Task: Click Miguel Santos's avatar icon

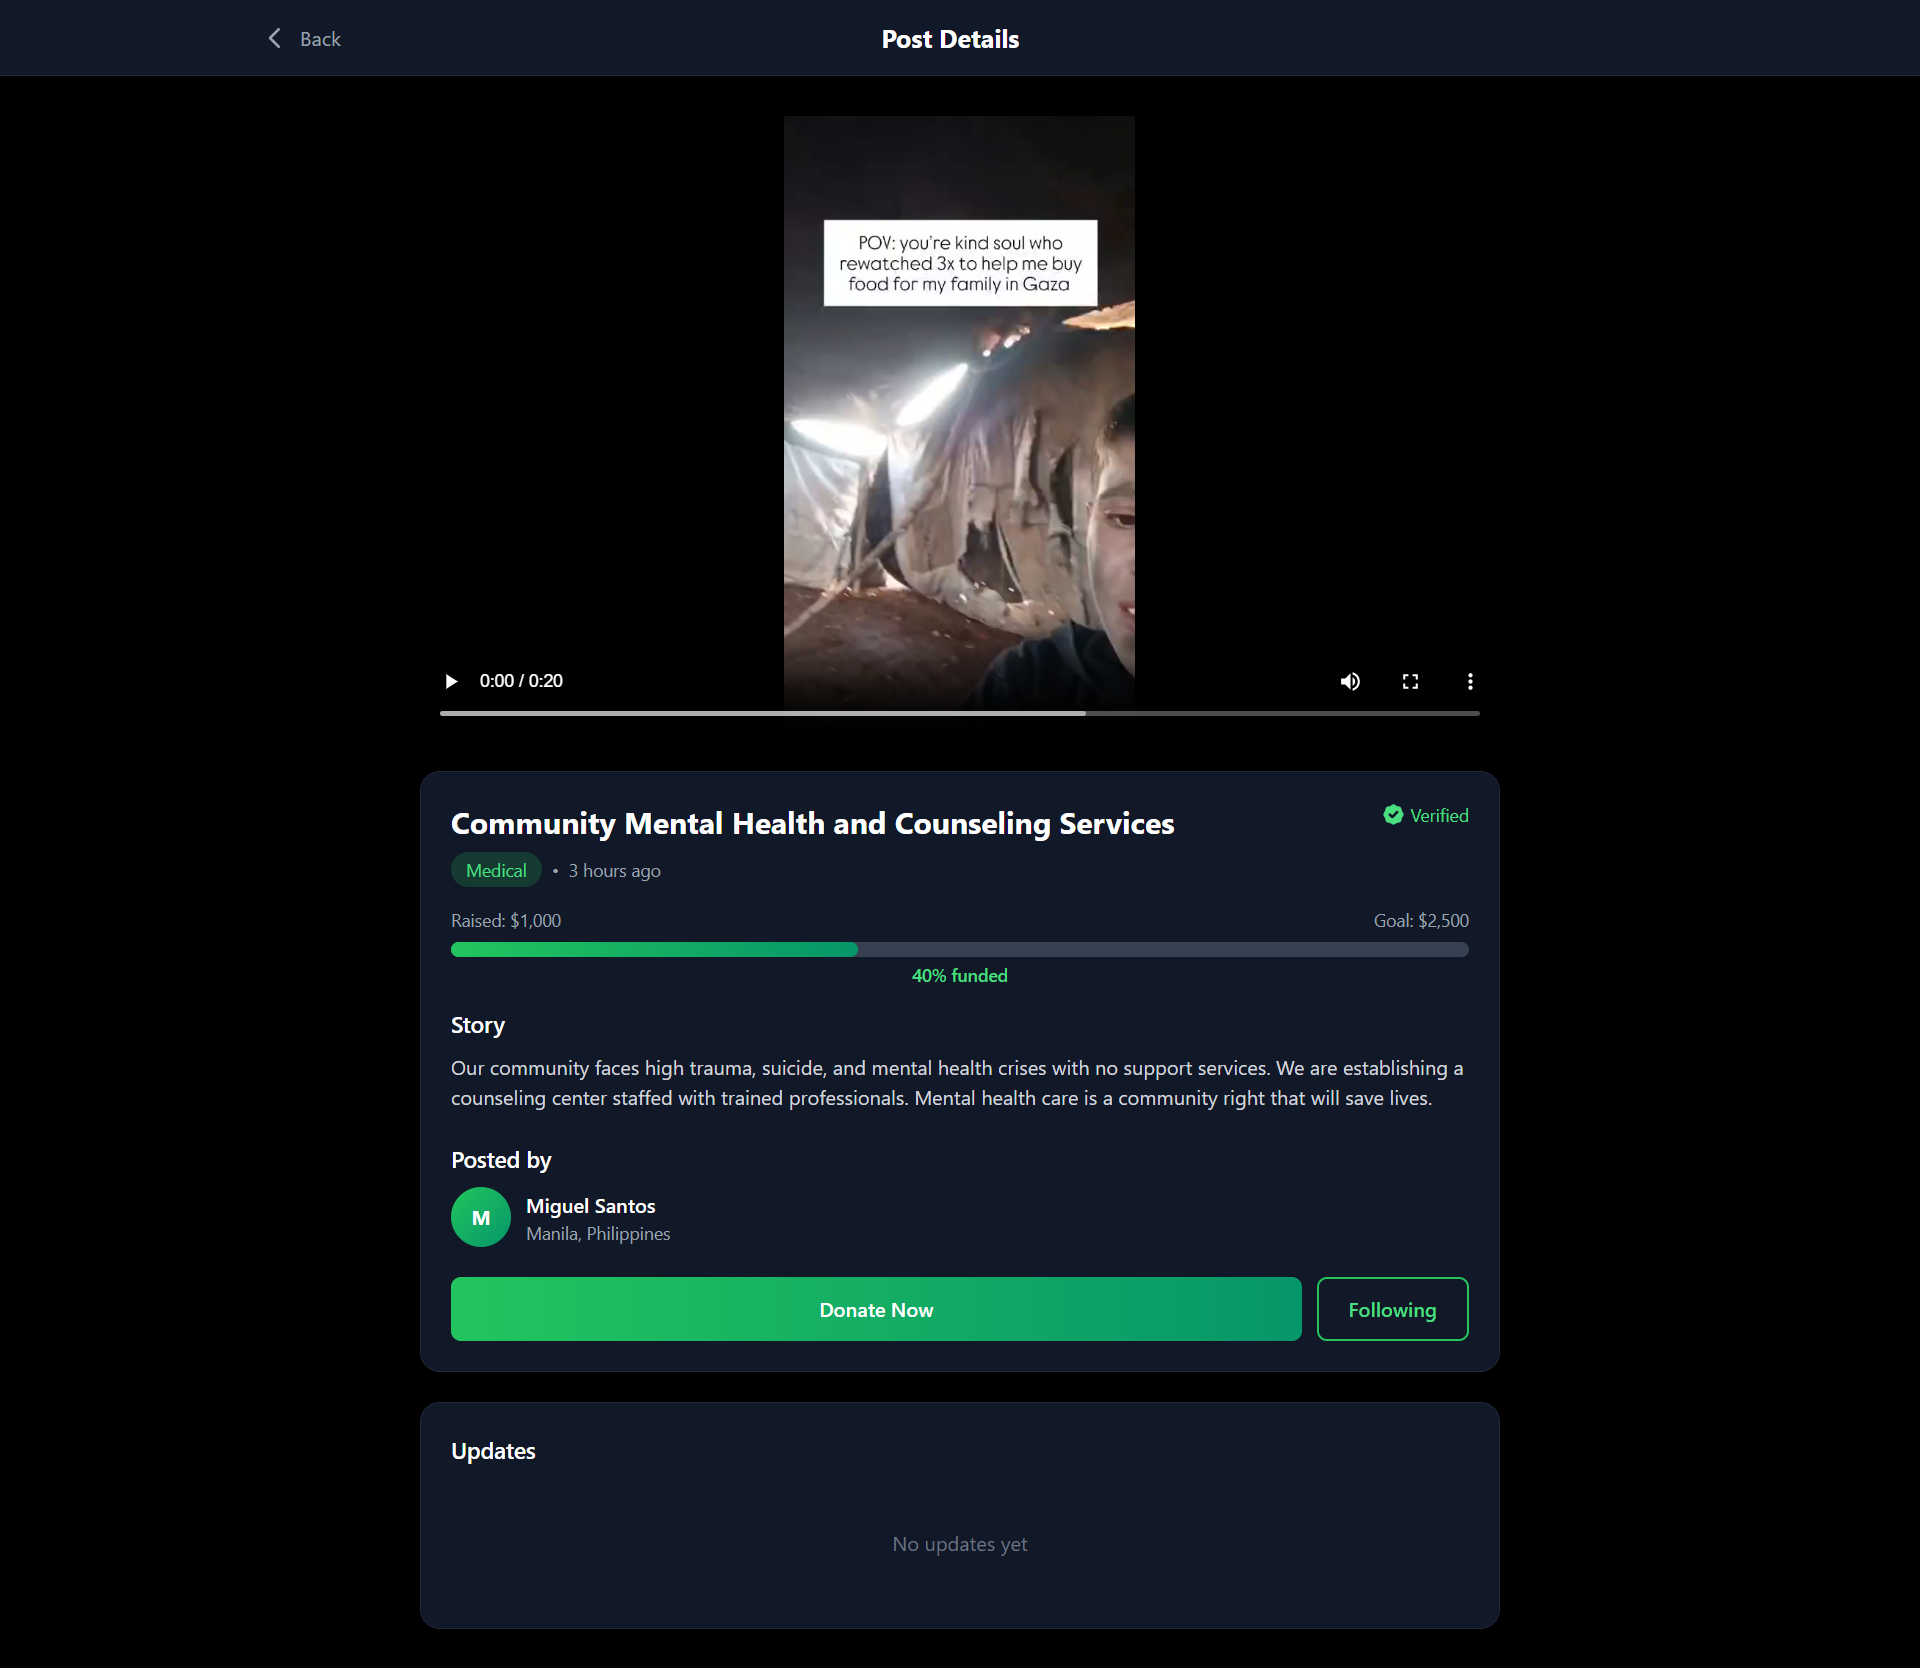Action: (x=481, y=1217)
